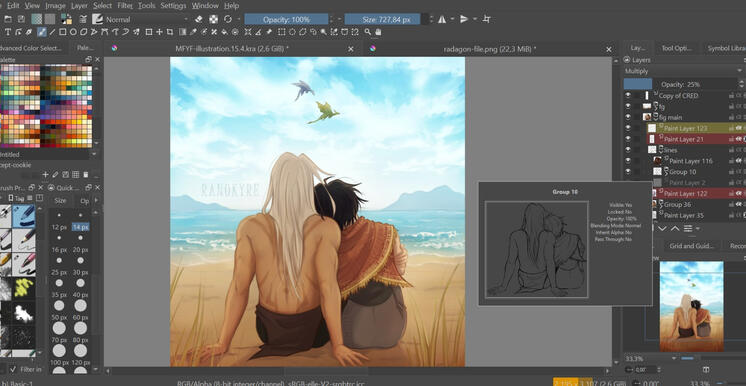Select the Pan hand tool

coord(378,32)
